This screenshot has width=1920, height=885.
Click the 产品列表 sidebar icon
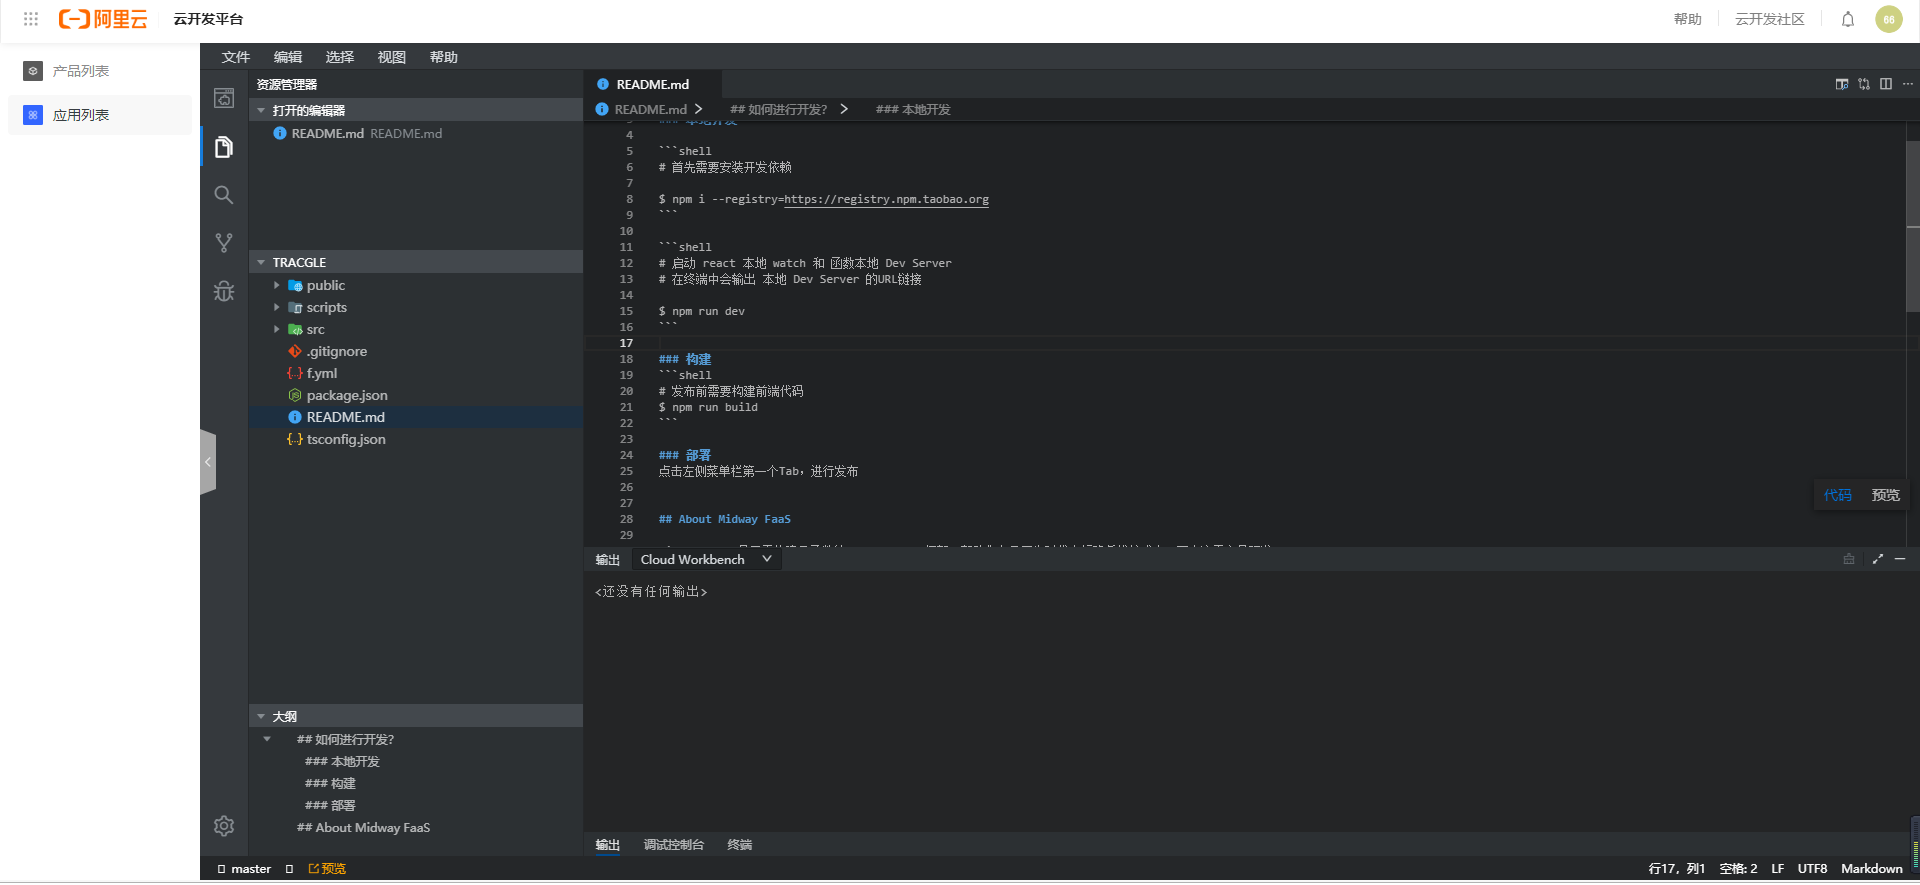[33, 71]
